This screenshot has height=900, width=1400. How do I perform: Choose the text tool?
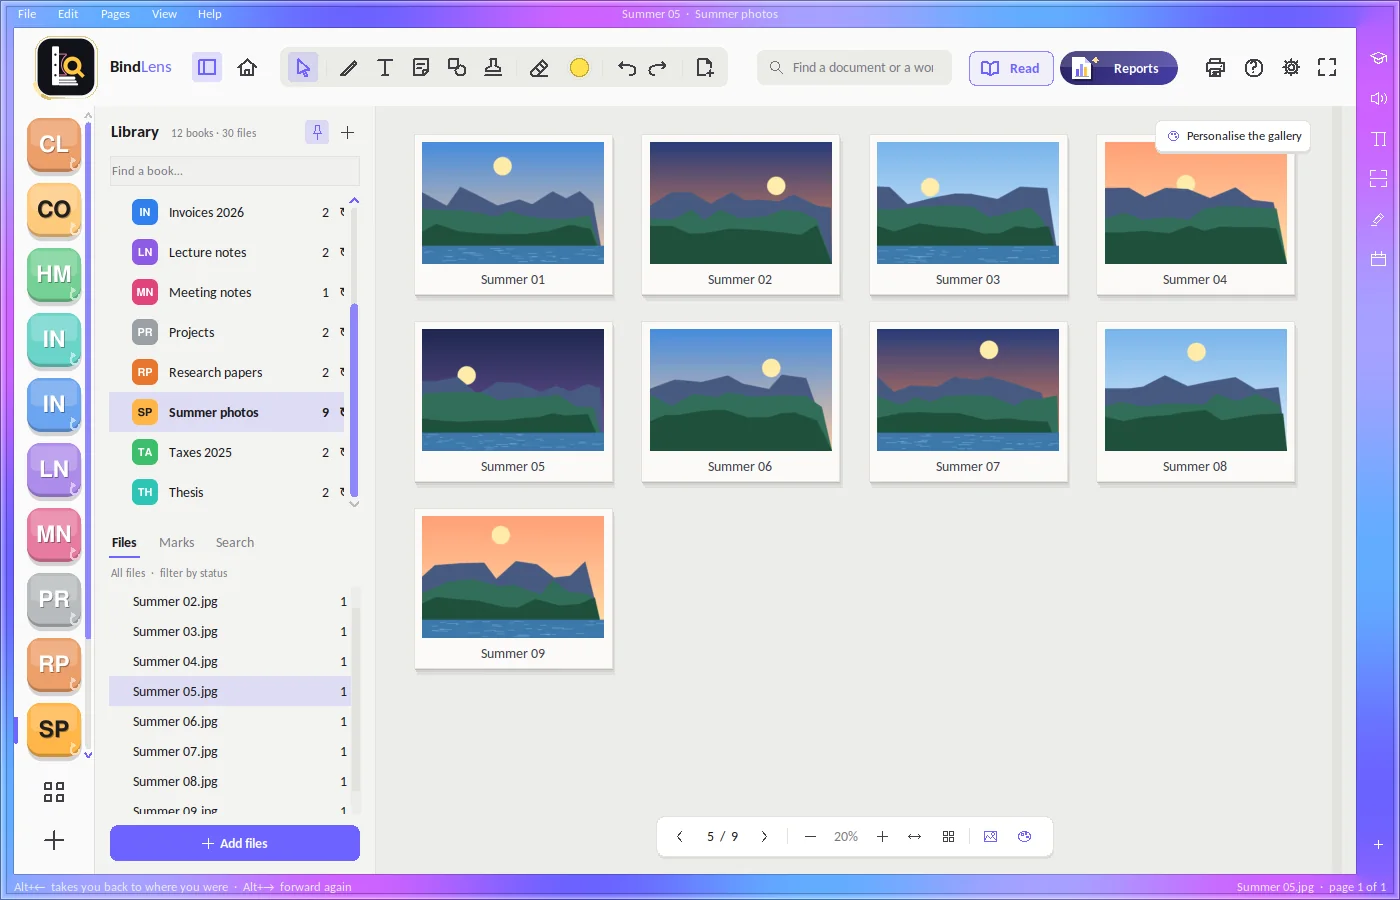click(x=385, y=68)
